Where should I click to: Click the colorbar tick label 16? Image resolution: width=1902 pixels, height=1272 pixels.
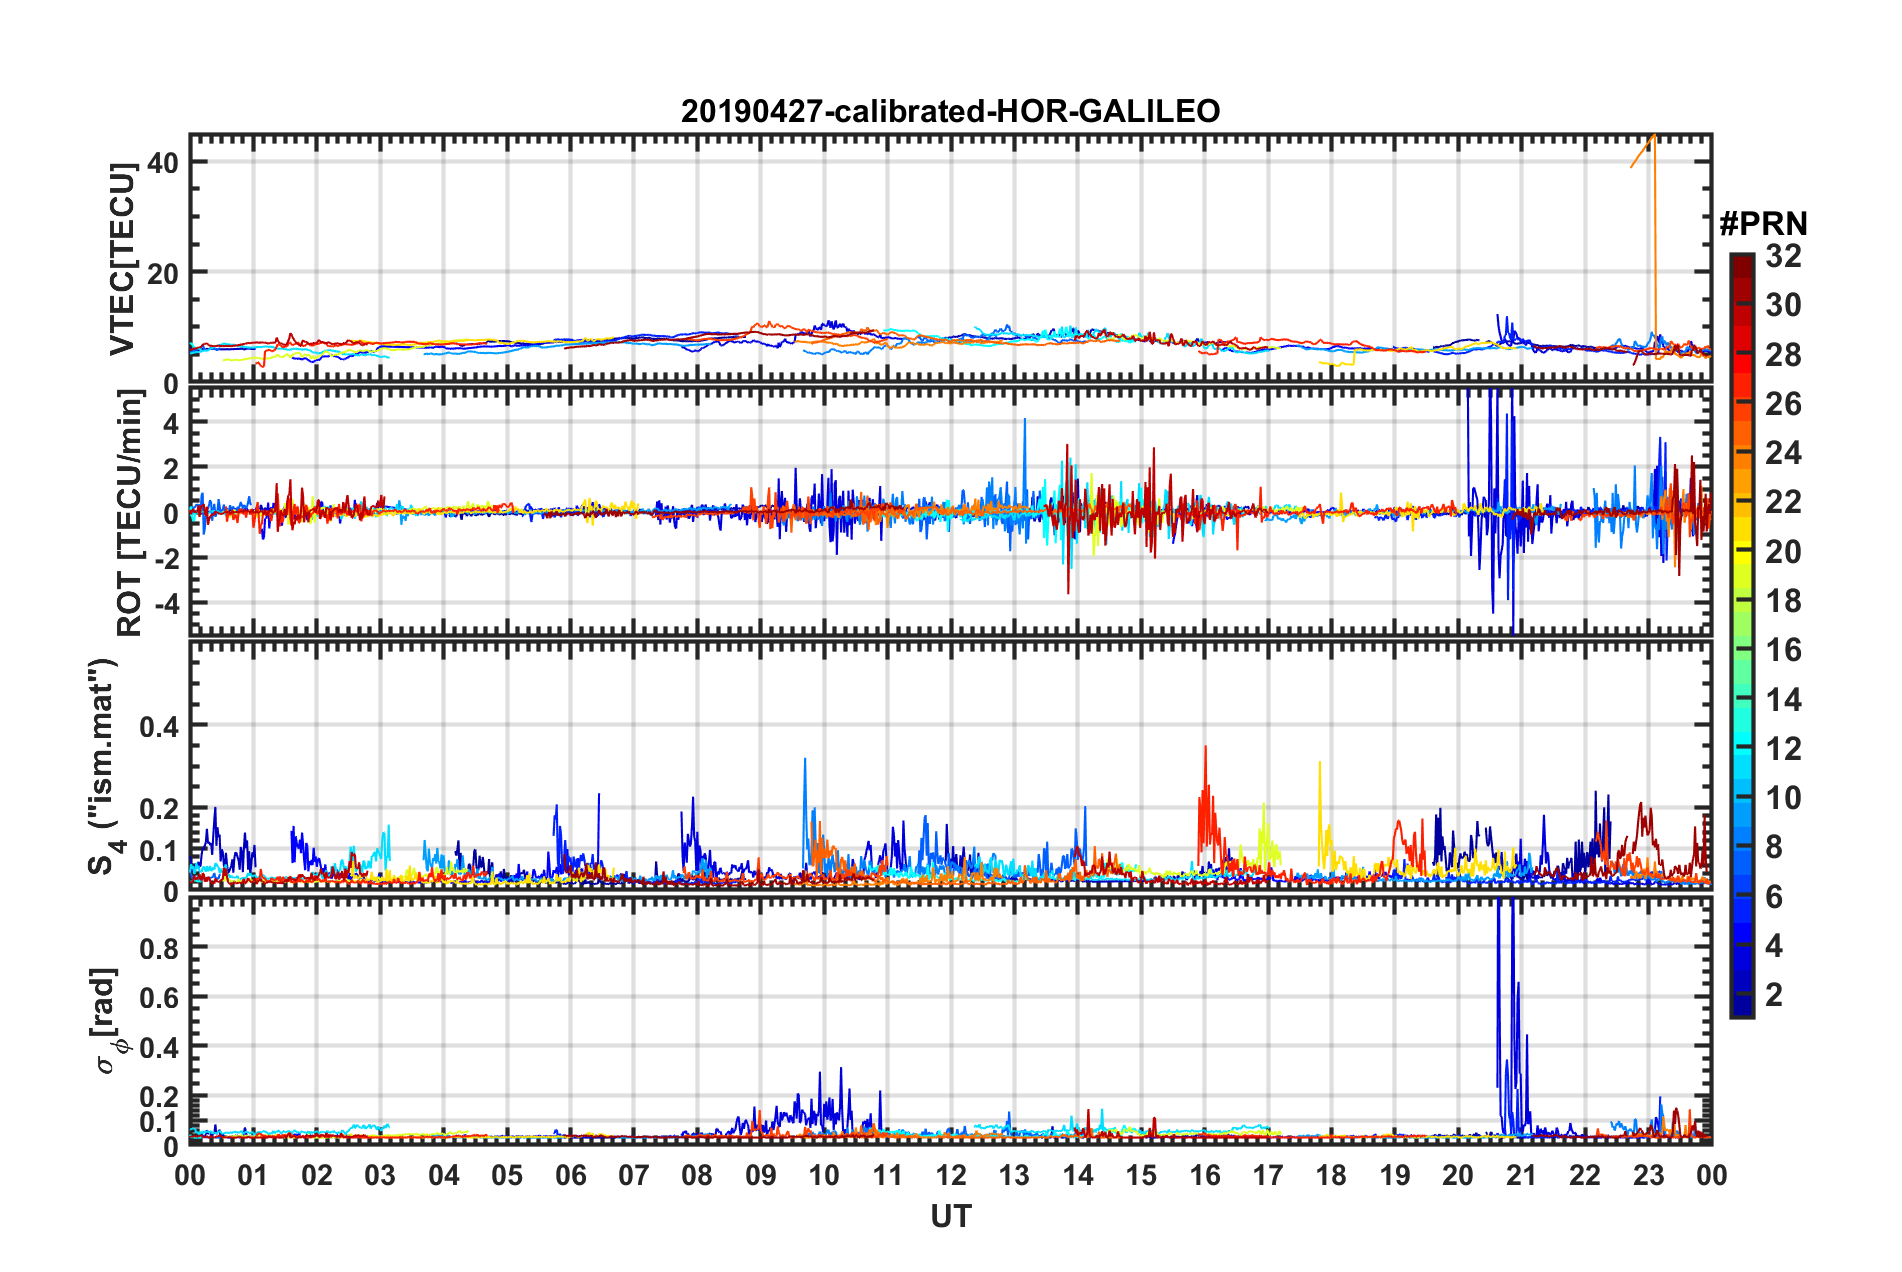pos(1783,650)
